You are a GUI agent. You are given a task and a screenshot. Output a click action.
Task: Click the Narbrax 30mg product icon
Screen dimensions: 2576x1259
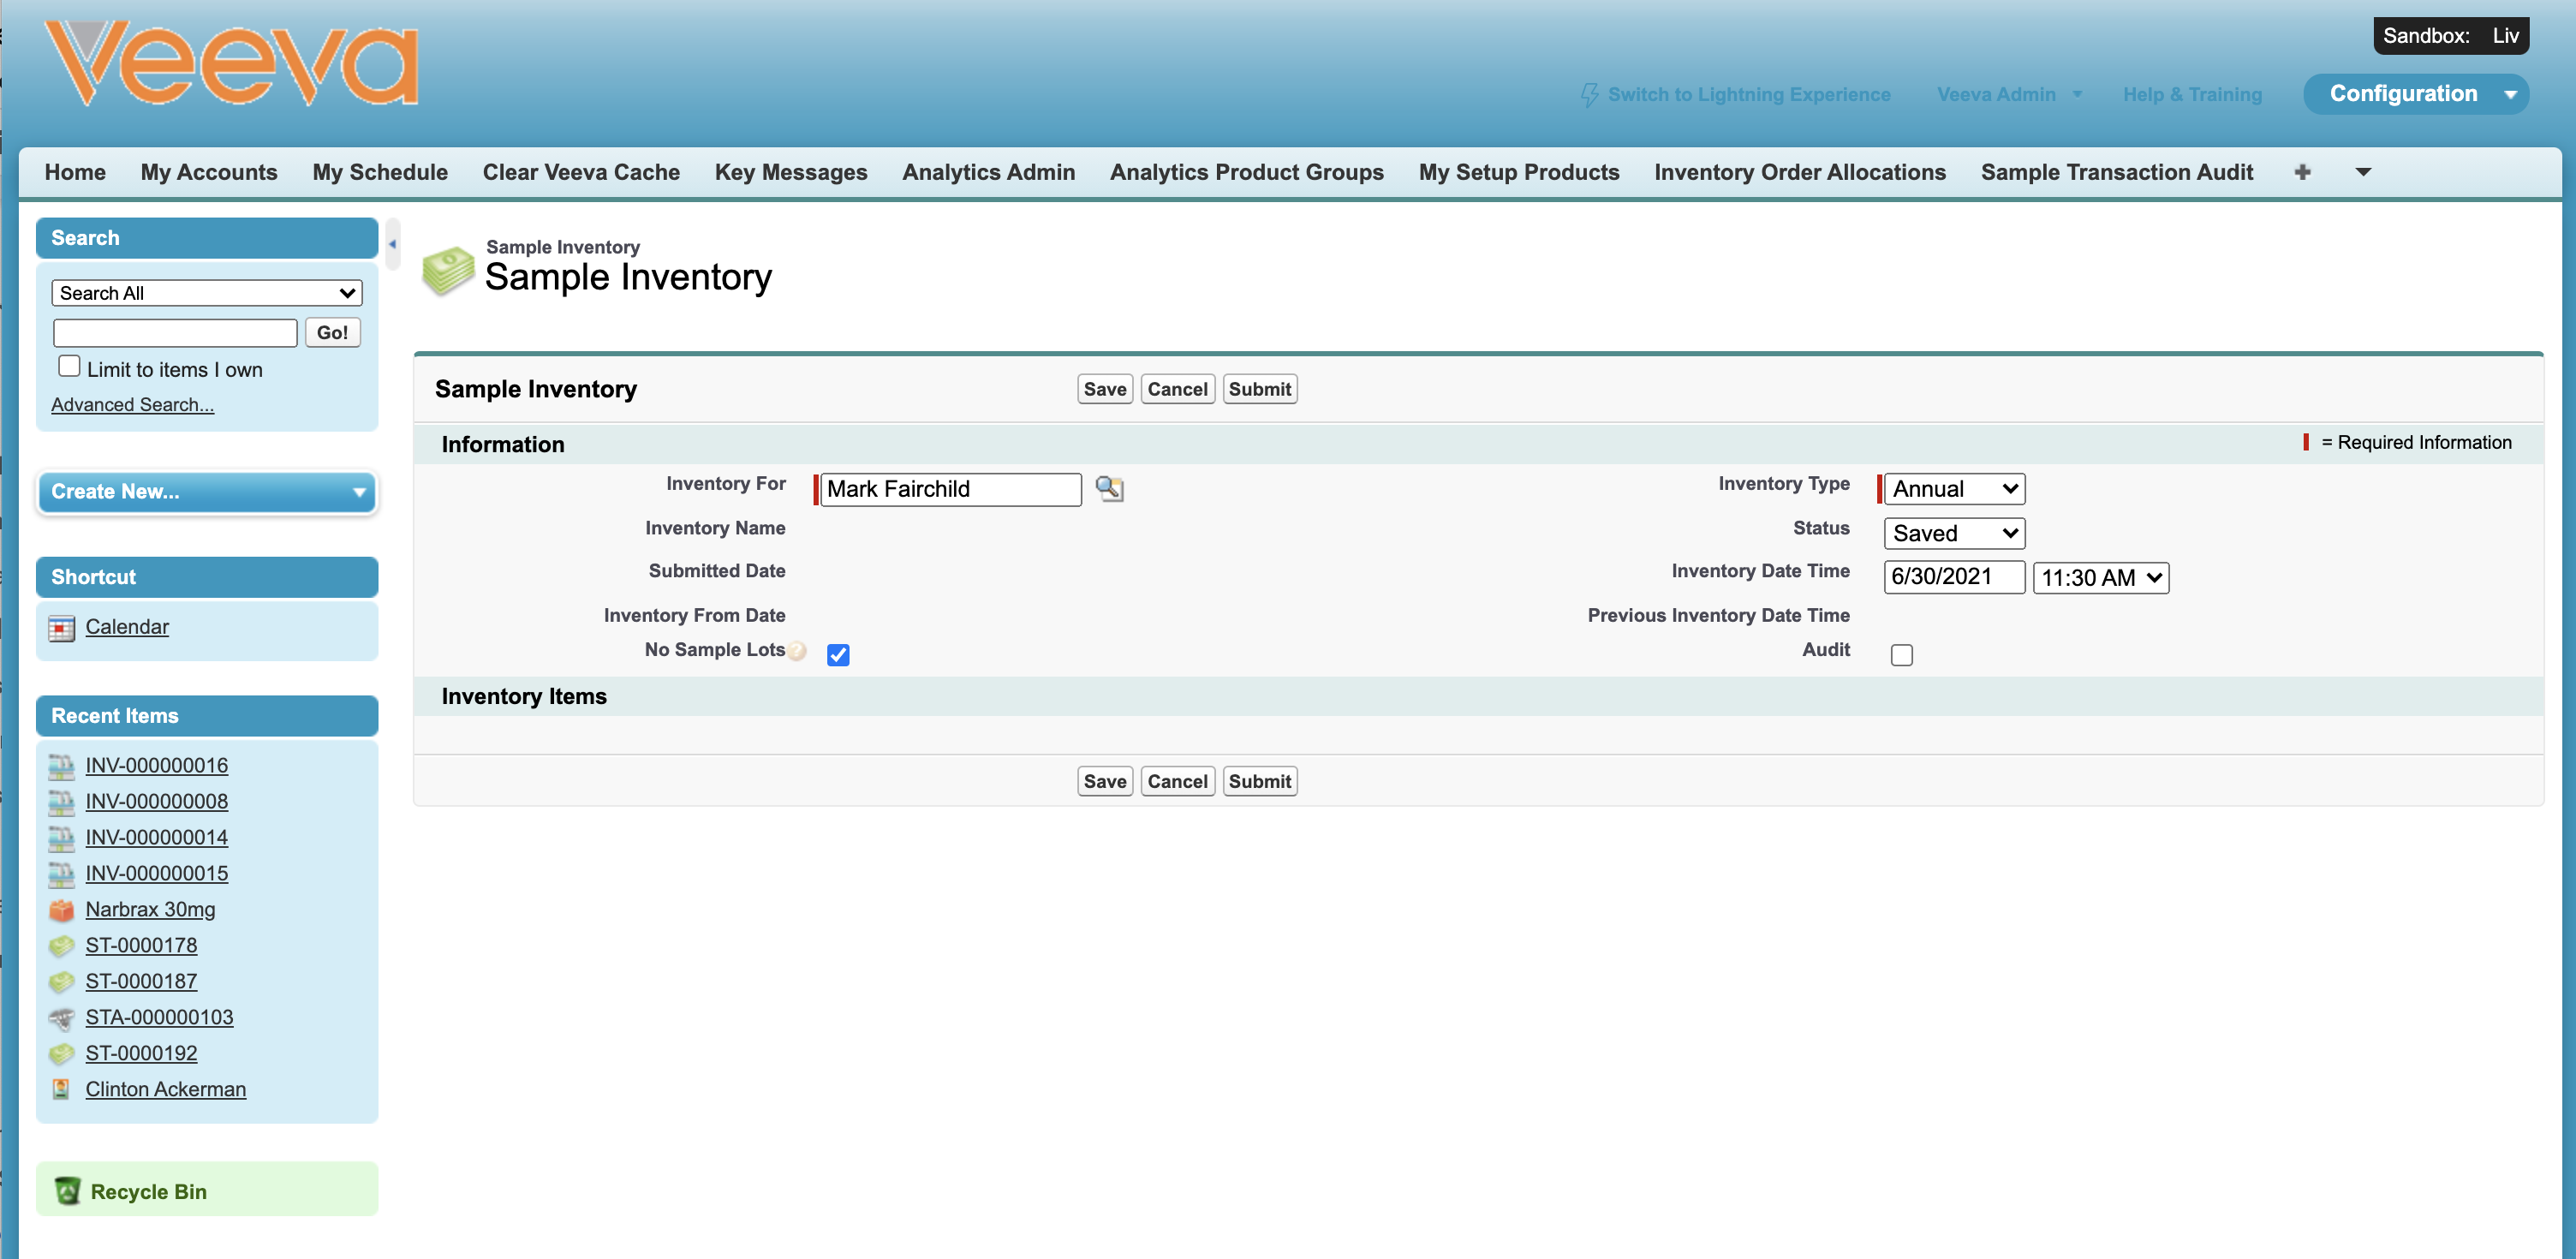(x=62, y=910)
